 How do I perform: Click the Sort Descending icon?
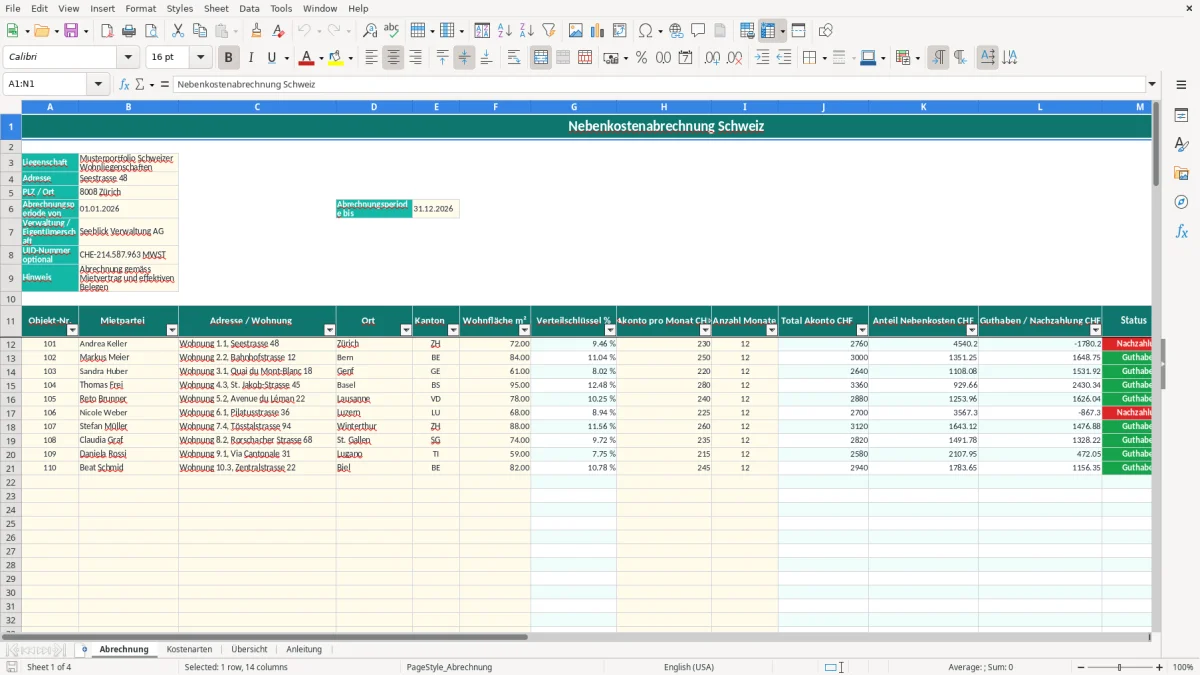[526, 31]
